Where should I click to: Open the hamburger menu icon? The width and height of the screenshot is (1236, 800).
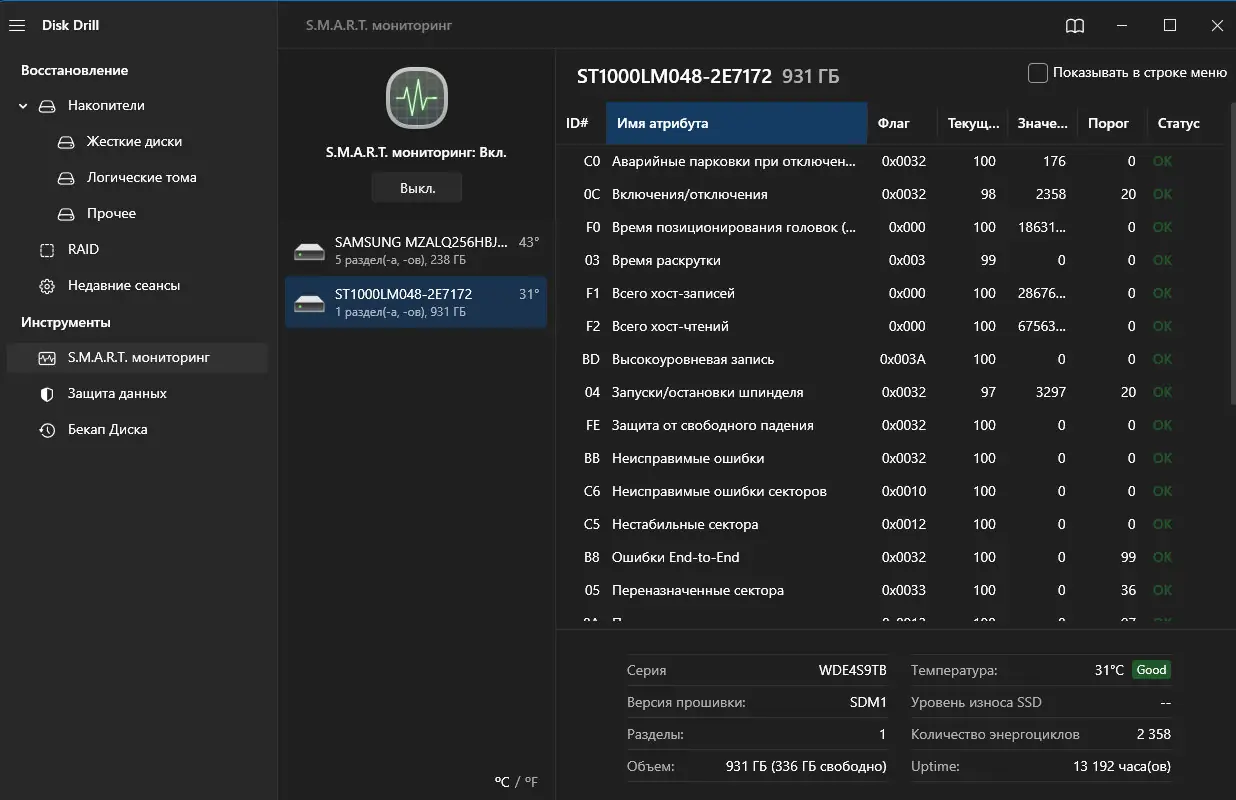[x=17, y=26]
